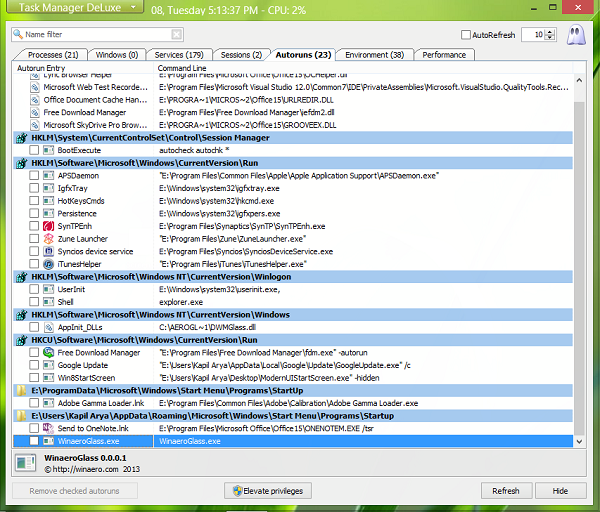
Task: Click the vertical scrollbar thumb in autoruns list
Action: click(x=579, y=268)
